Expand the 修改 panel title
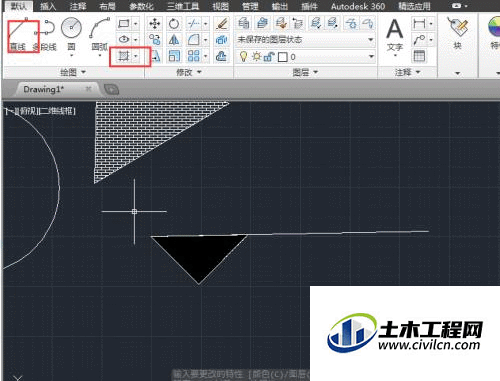The image size is (500, 381). click(189, 72)
